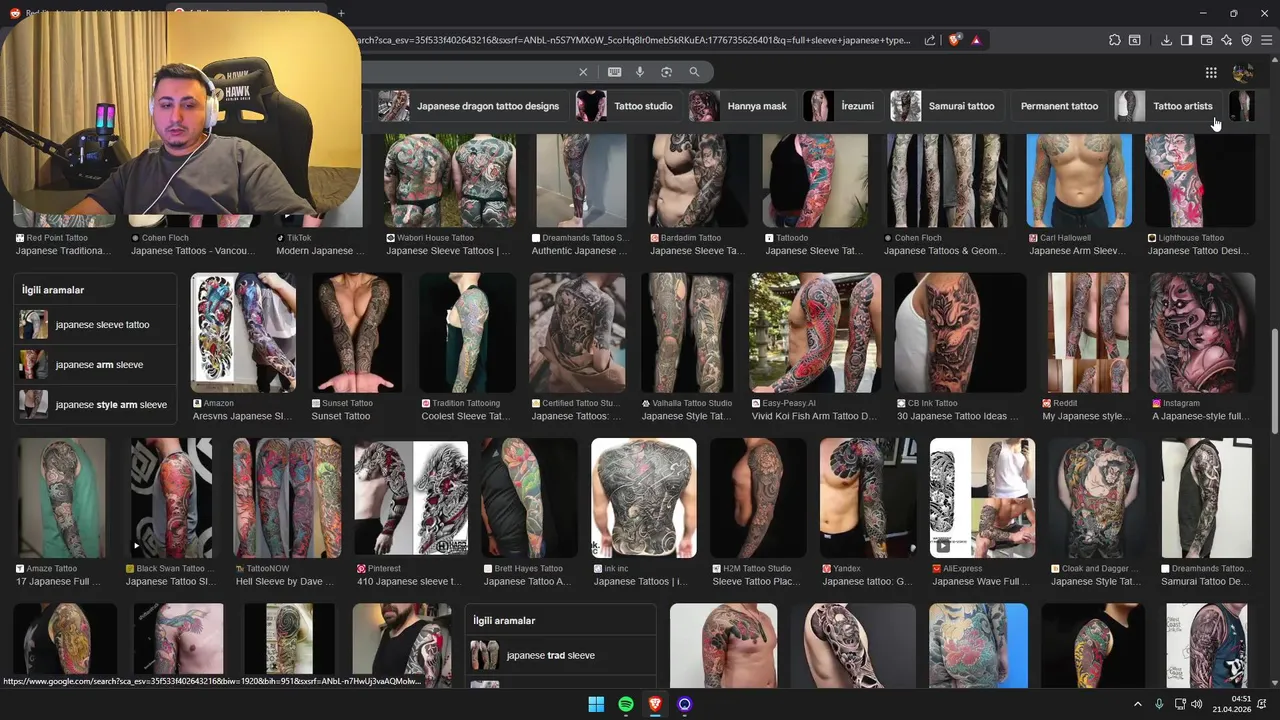Open TattooNOW Hell Sleeve by Dave image

coord(287,498)
